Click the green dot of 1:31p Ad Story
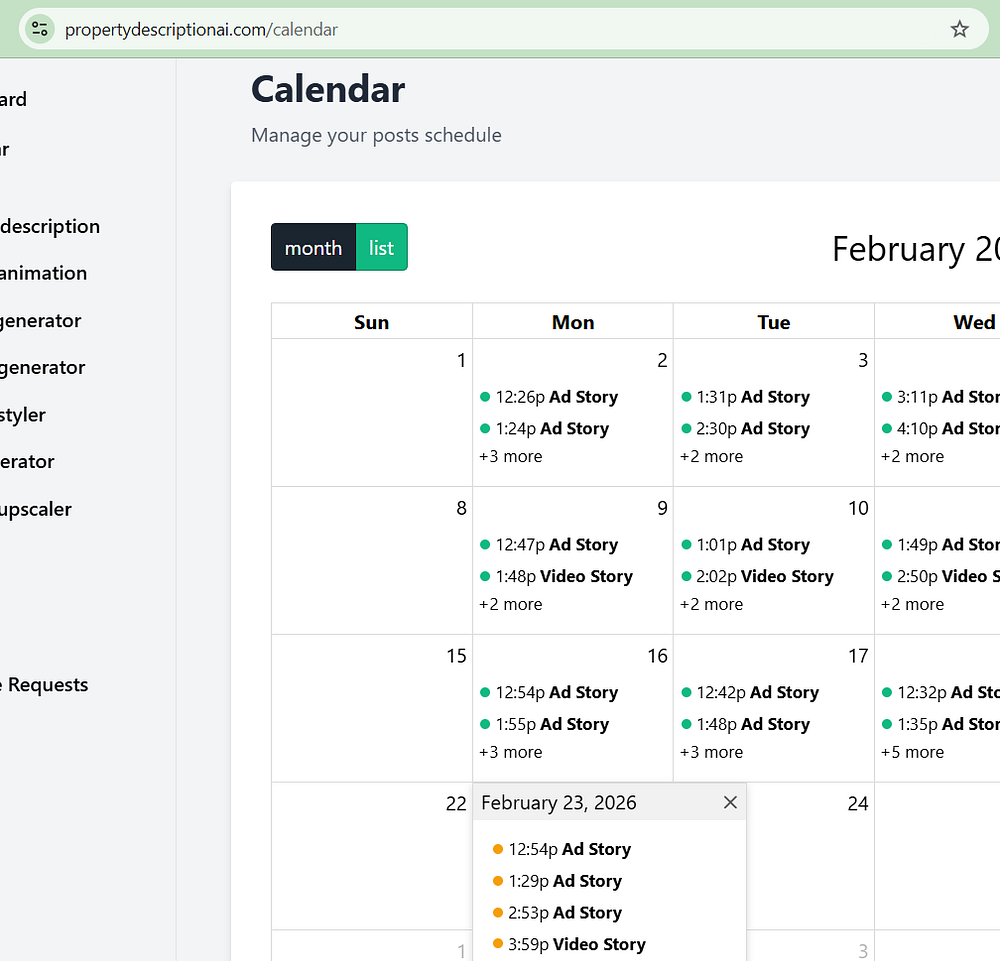 tap(686, 397)
